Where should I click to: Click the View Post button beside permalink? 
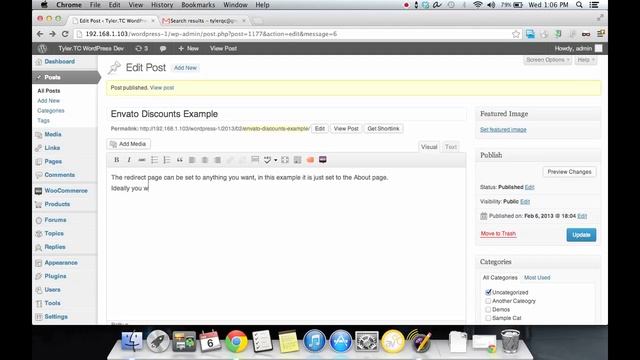click(346, 129)
